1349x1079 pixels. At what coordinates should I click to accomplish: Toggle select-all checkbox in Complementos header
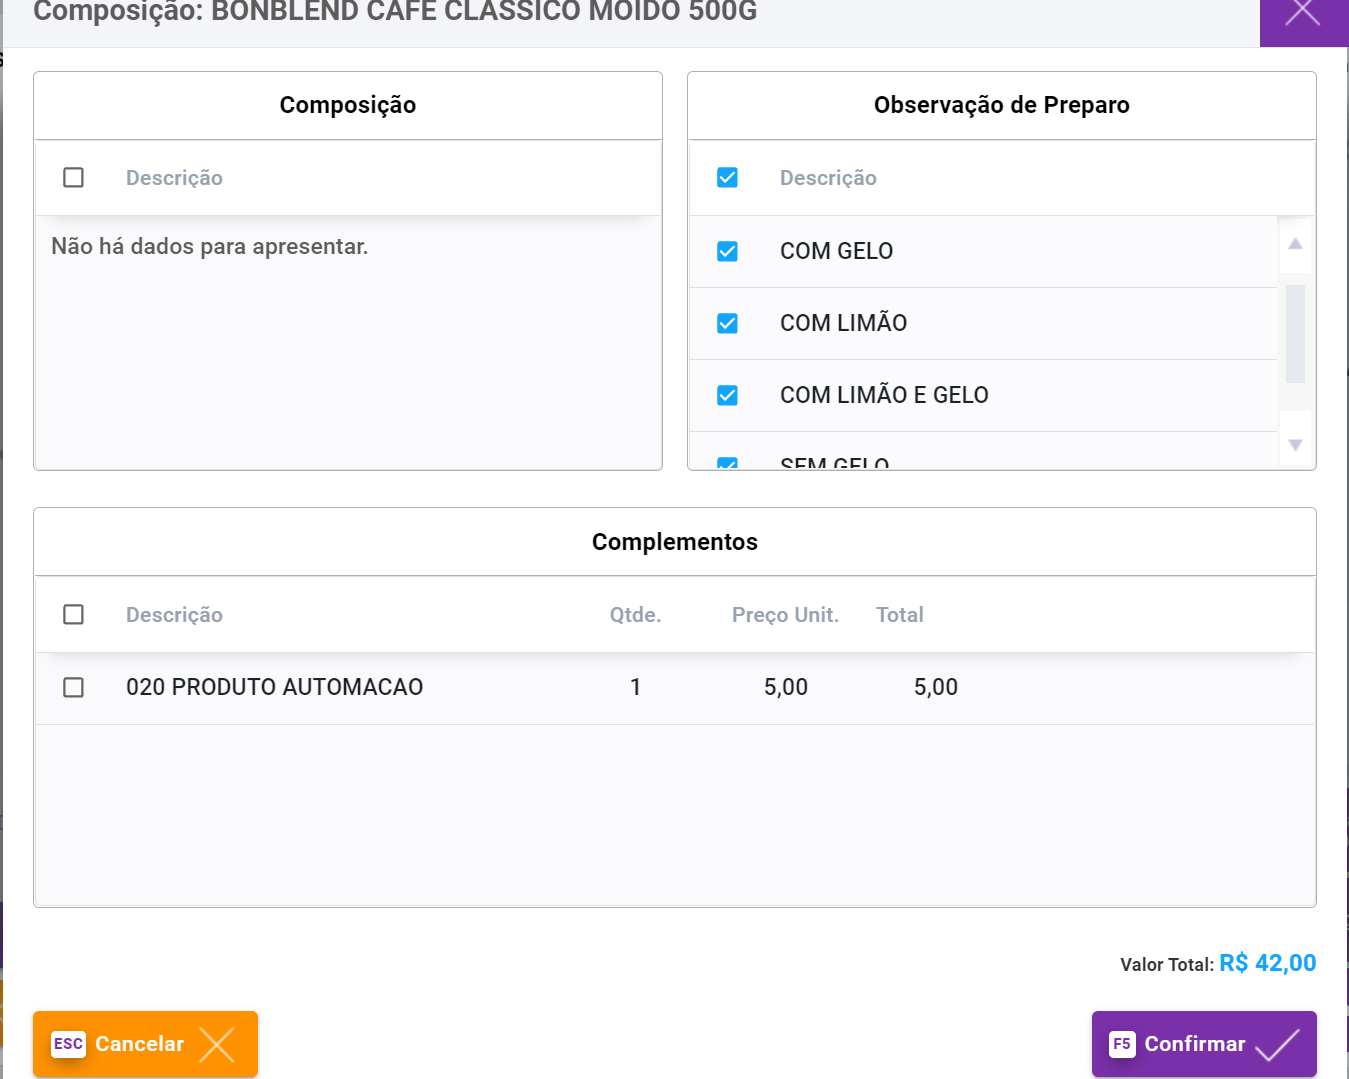pyautogui.click(x=73, y=614)
